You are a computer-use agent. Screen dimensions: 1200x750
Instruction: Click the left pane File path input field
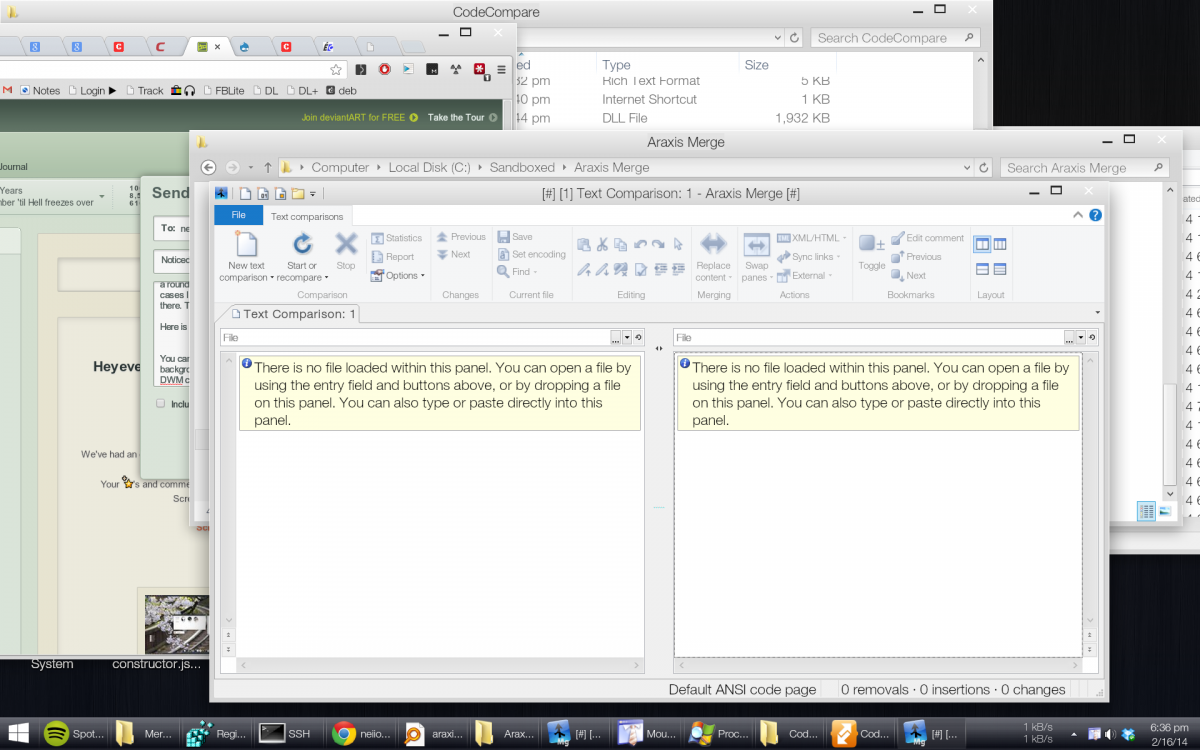point(415,338)
